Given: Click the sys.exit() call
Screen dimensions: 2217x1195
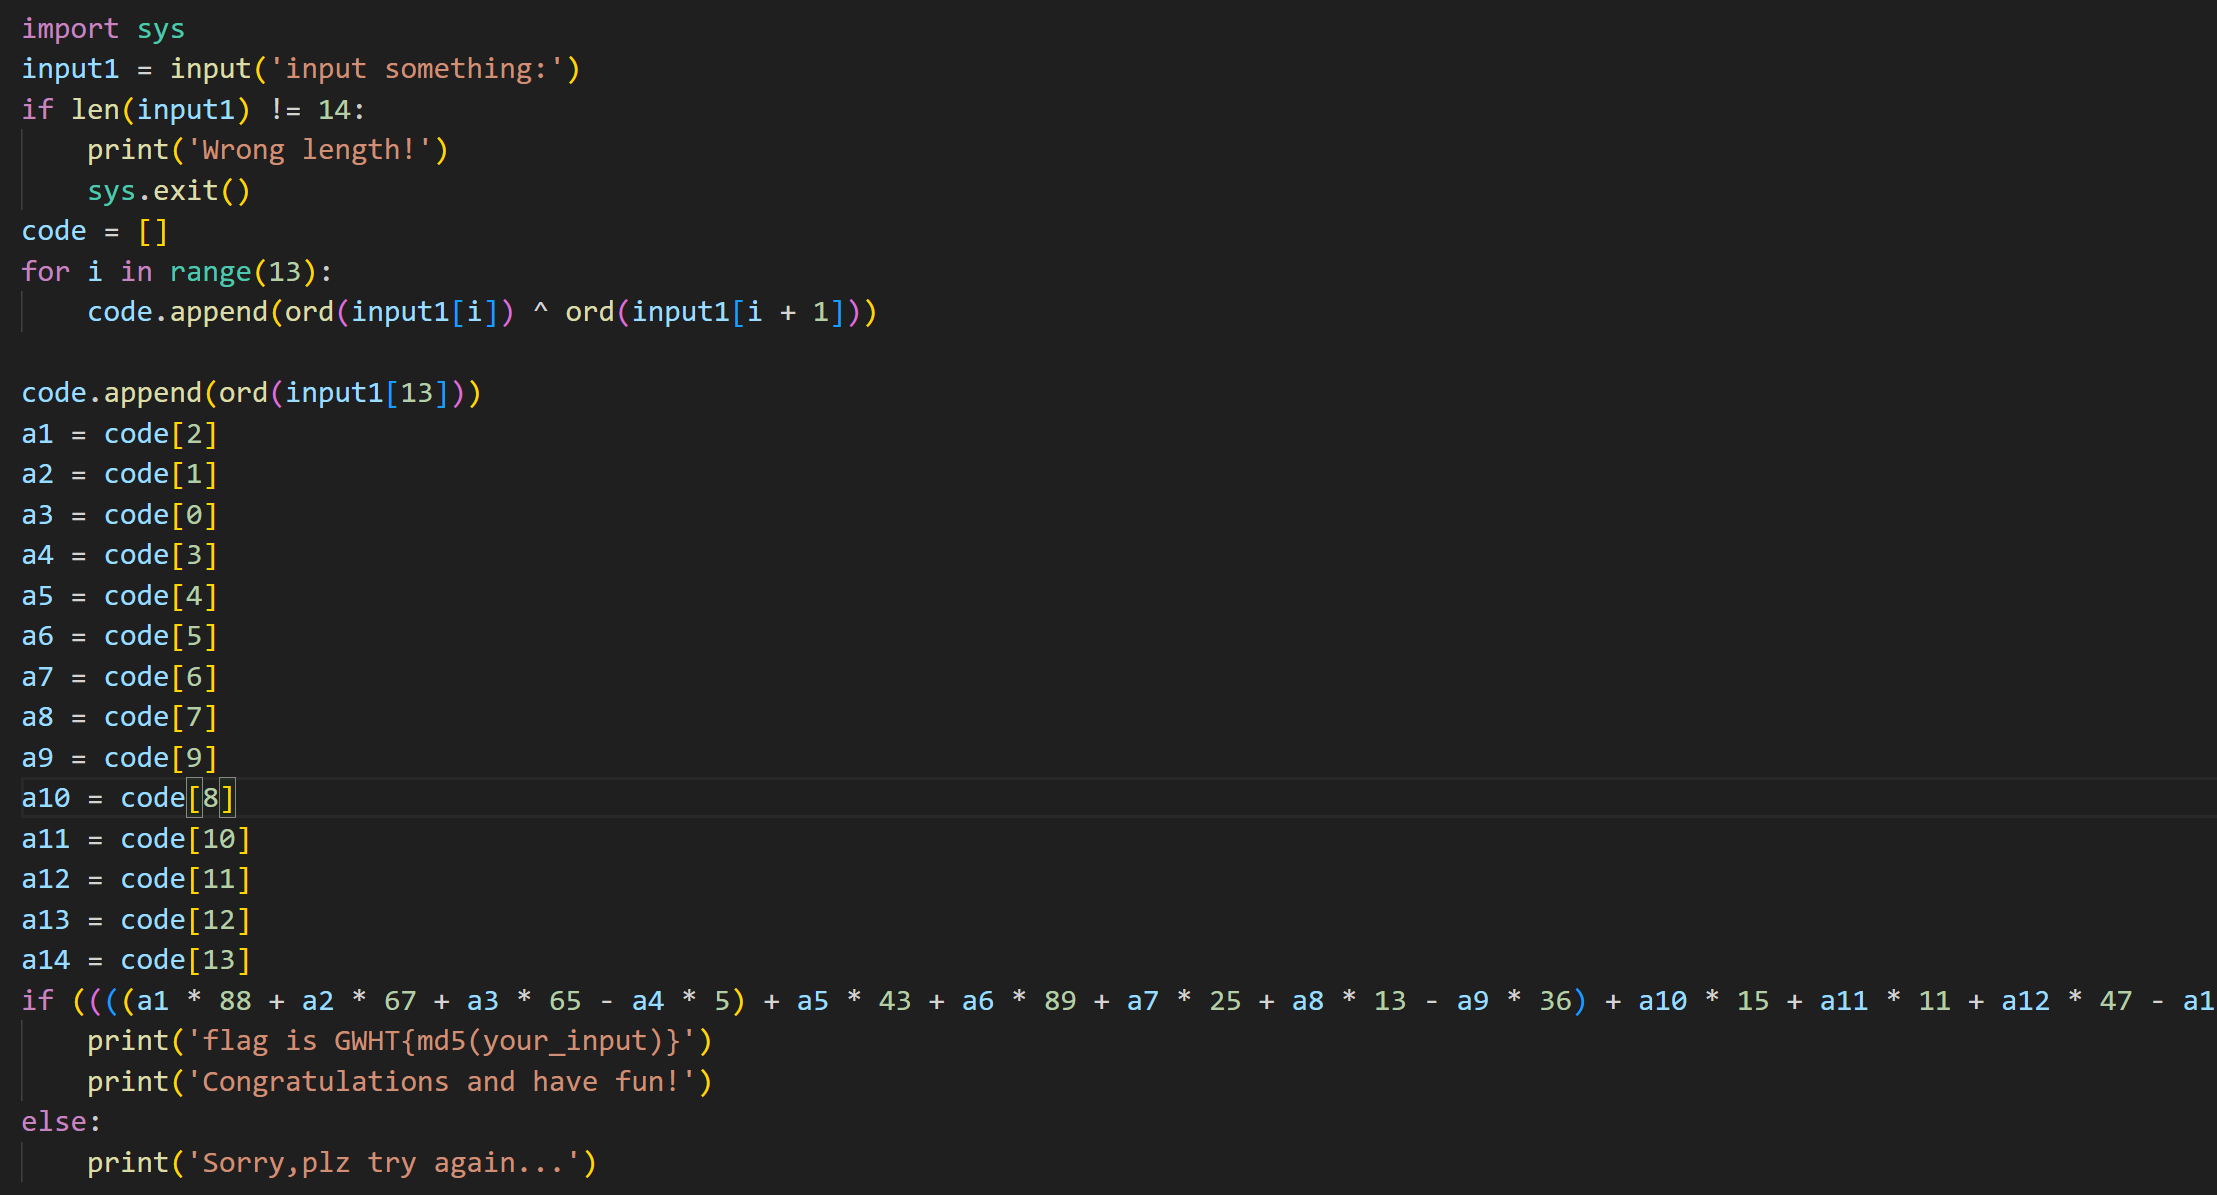Looking at the screenshot, I should 168,191.
